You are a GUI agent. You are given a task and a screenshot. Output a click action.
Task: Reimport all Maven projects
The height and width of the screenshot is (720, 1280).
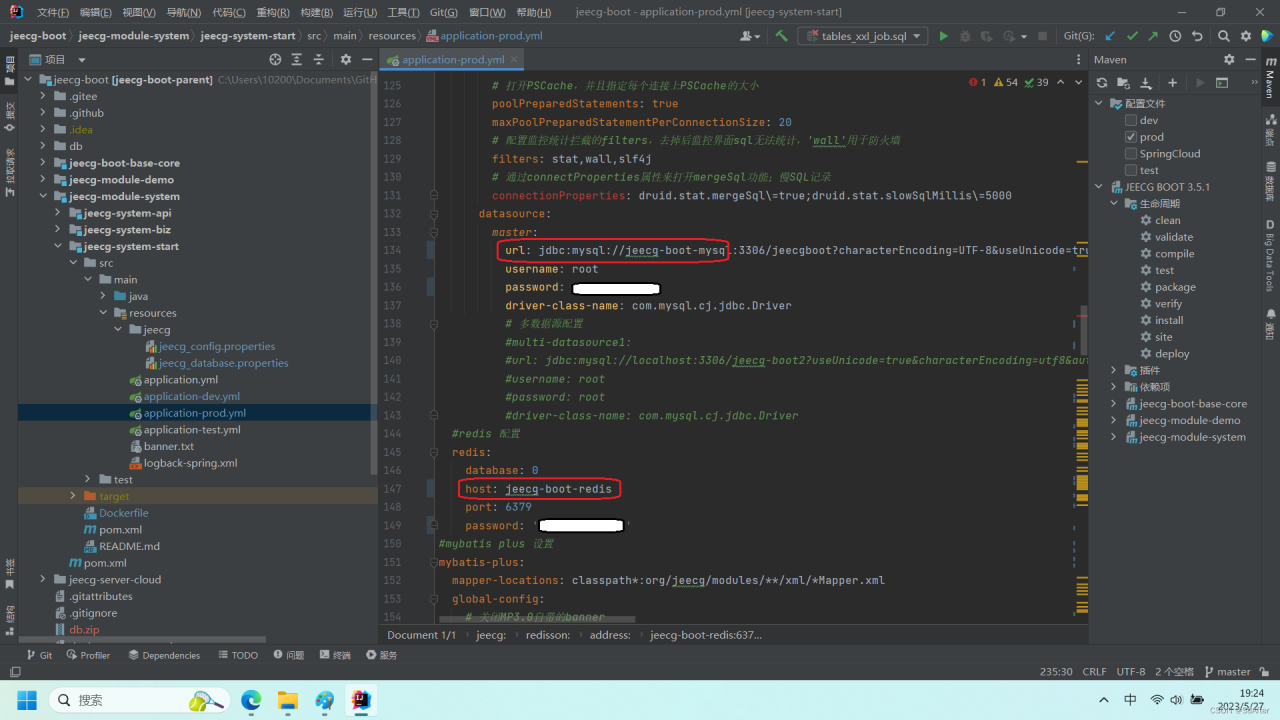1102,83
